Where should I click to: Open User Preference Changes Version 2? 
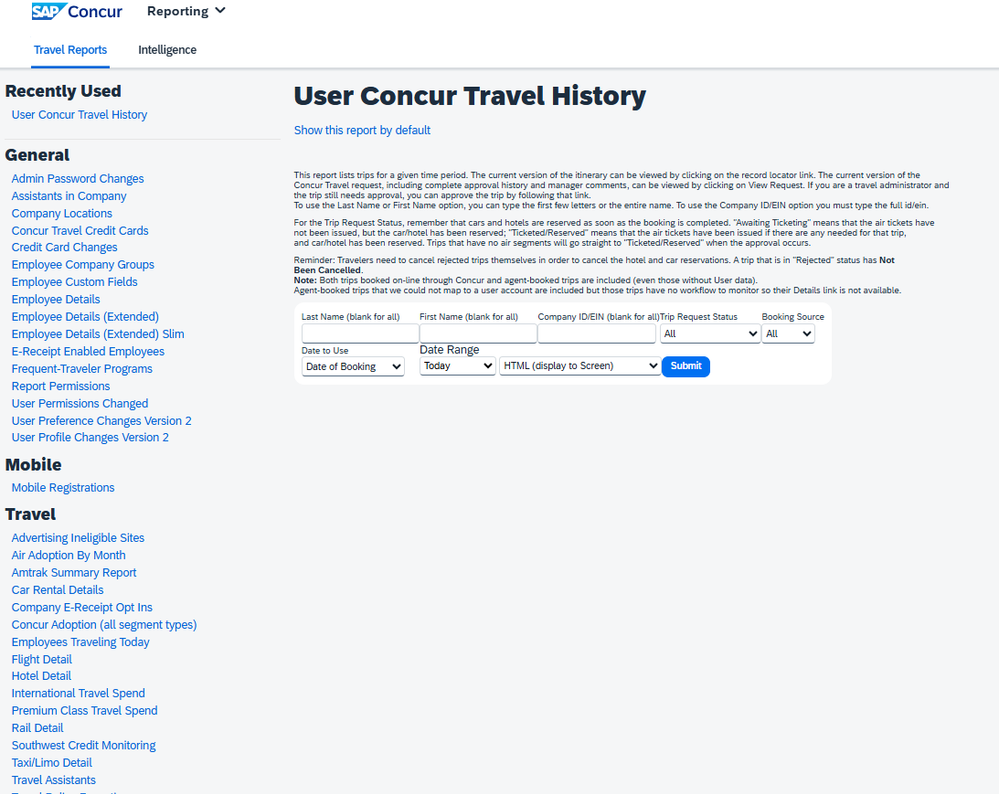point(101,421)
